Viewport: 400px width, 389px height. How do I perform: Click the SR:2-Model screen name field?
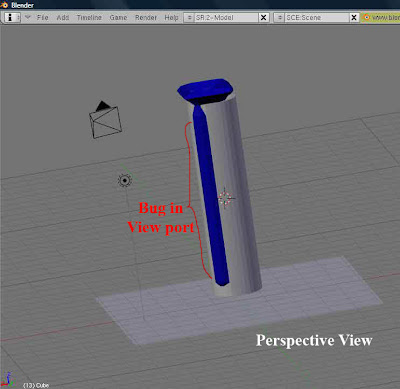[x=226, y=17]
